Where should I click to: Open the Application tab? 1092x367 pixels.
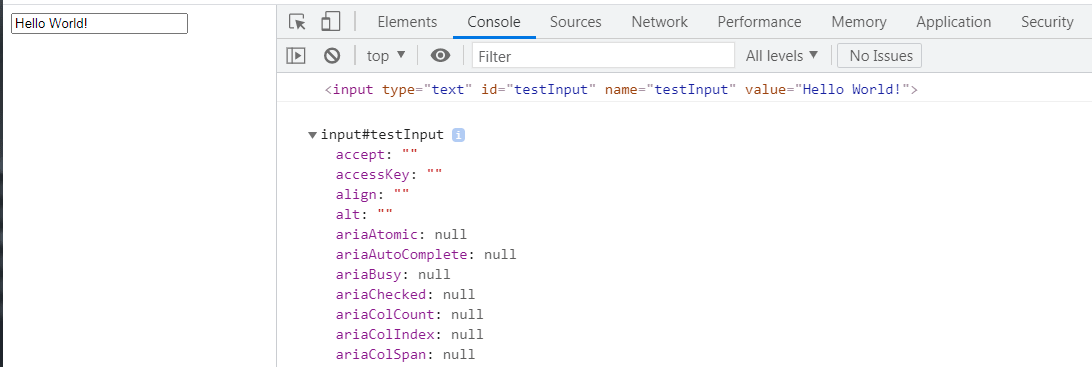[x=953, y=22]
